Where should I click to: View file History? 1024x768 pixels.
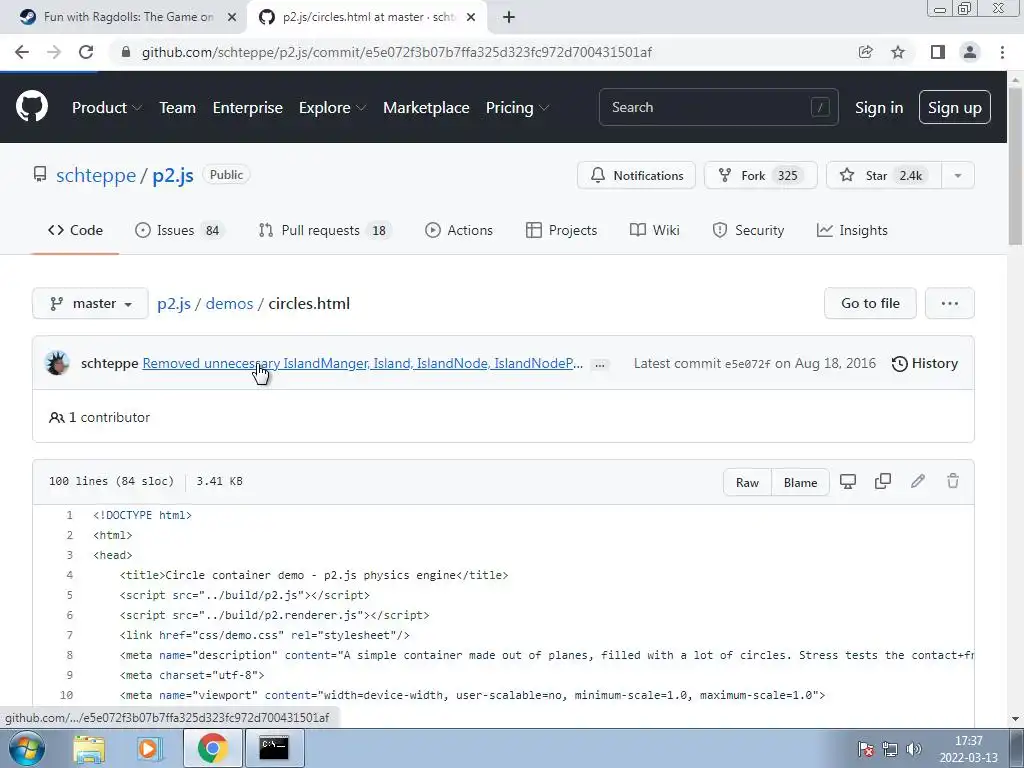pyautogui.click(x=925, y=363)
